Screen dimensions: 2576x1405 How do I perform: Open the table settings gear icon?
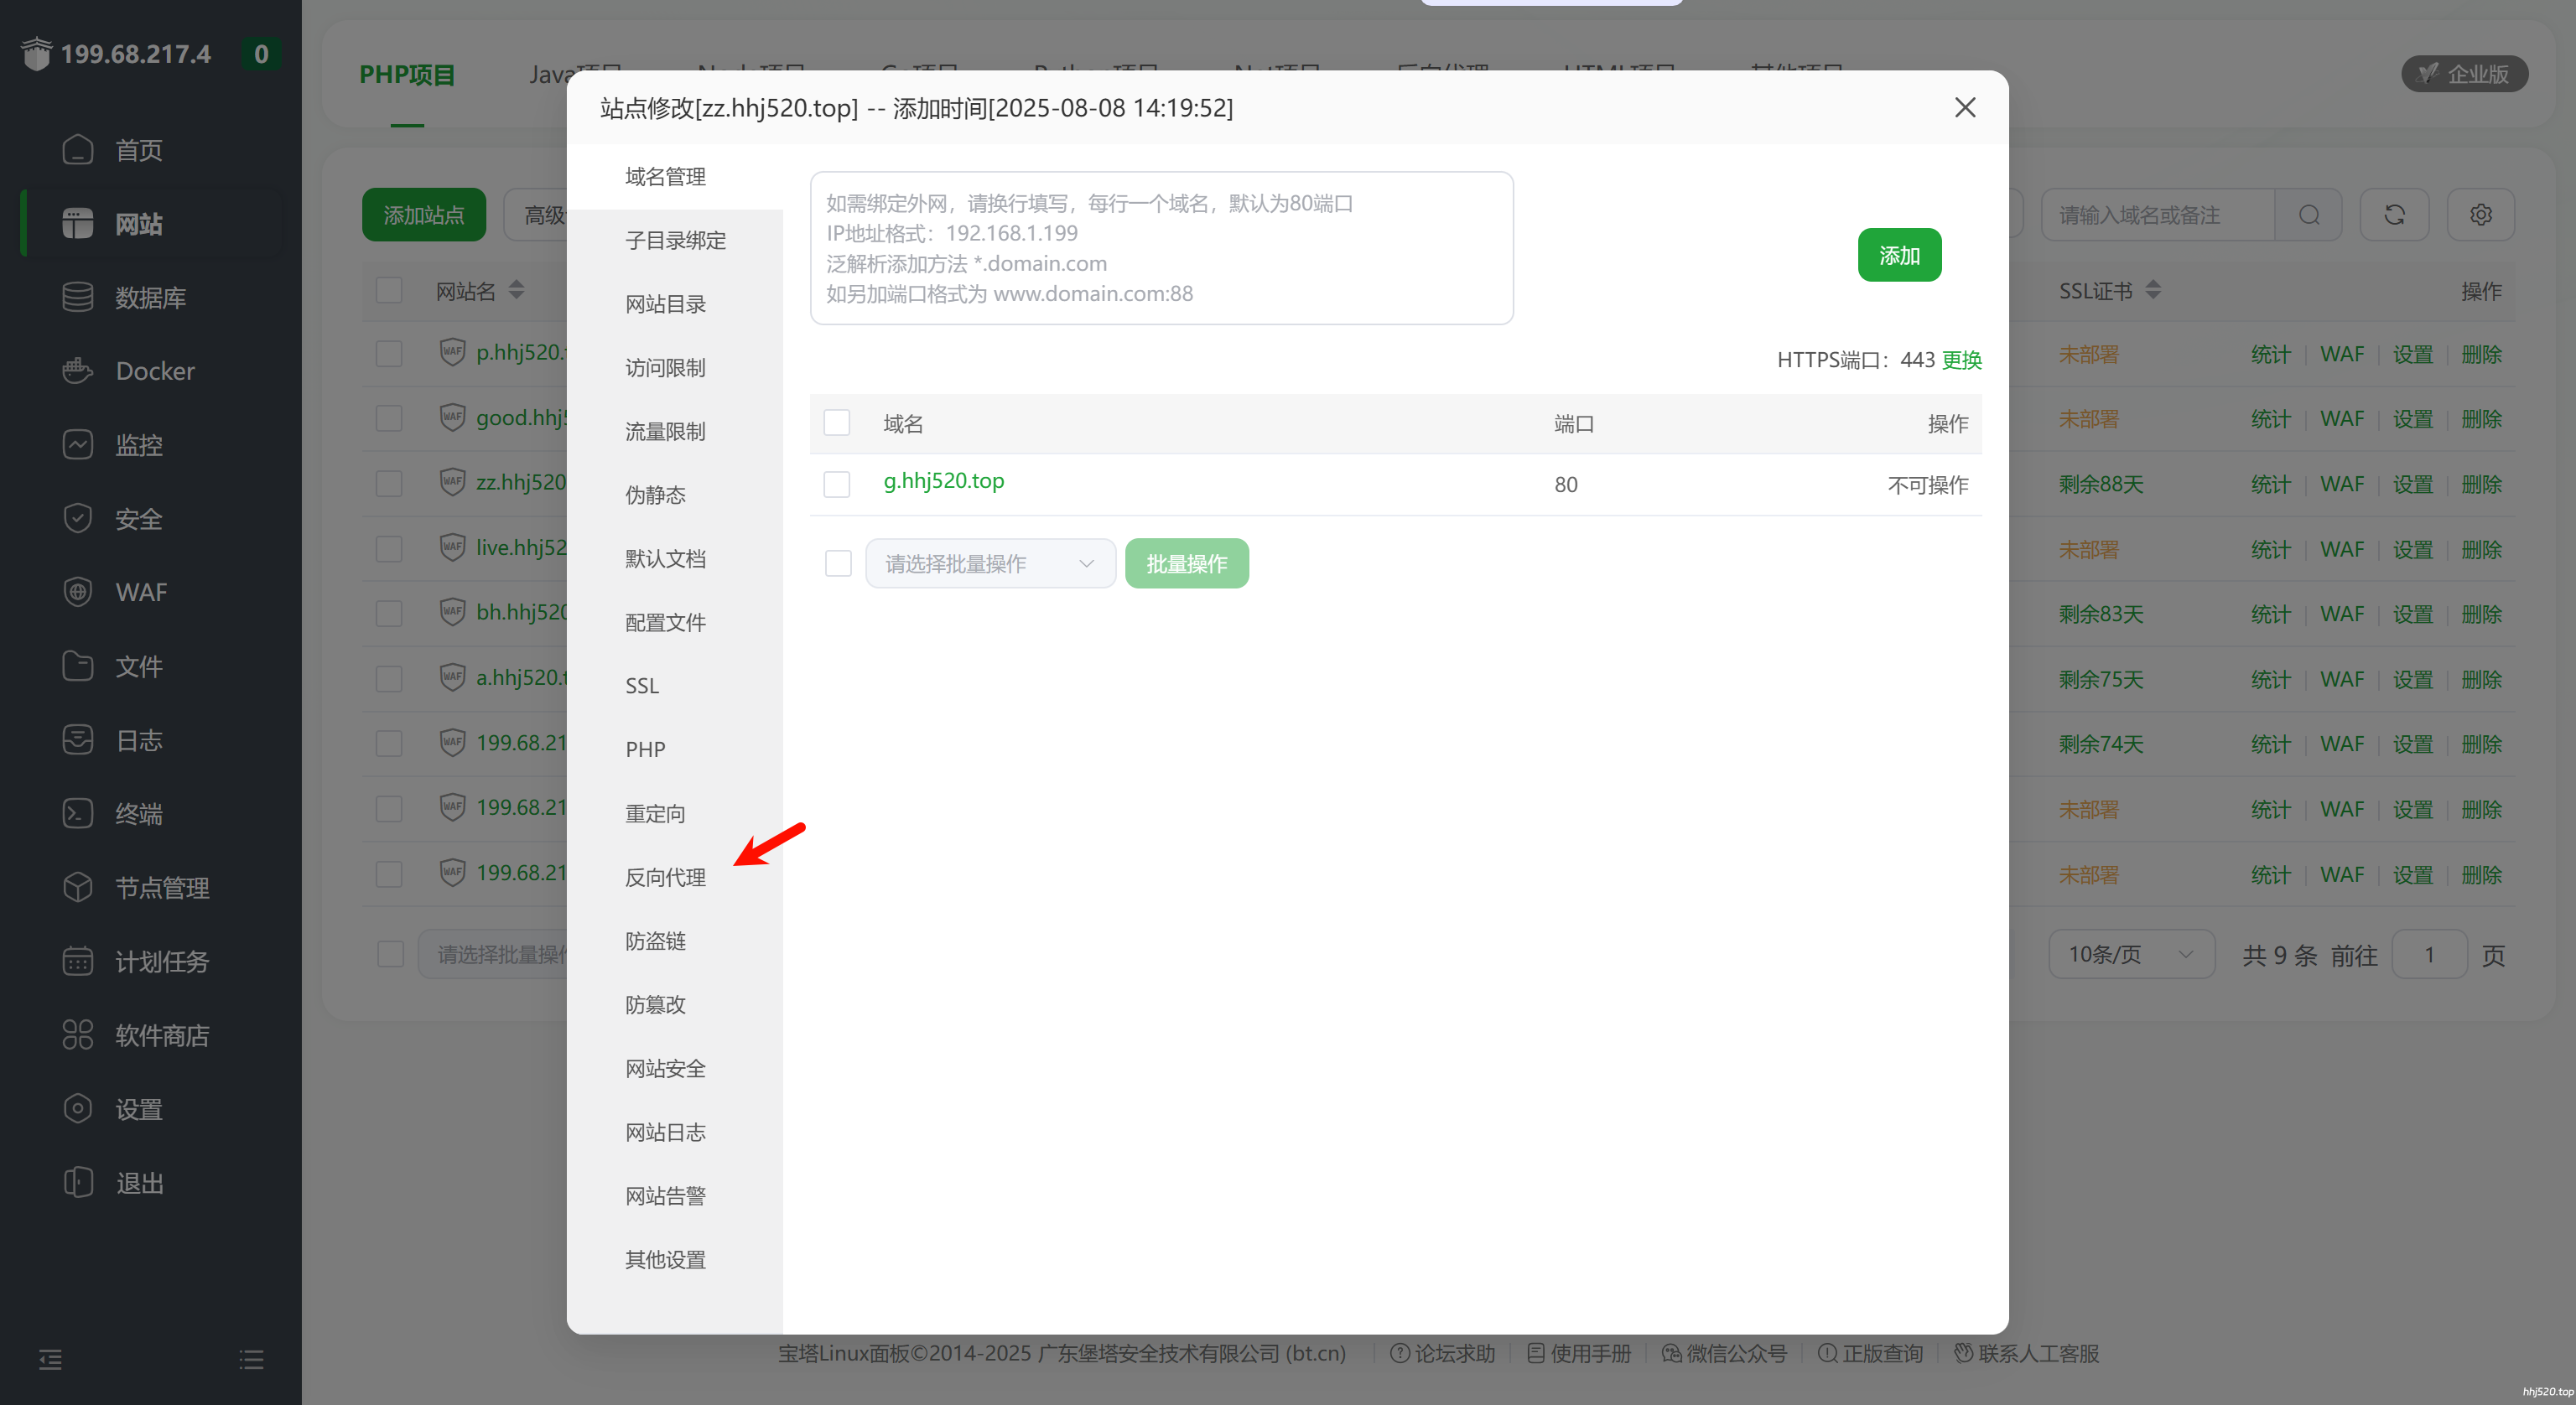coord(2480,215)
